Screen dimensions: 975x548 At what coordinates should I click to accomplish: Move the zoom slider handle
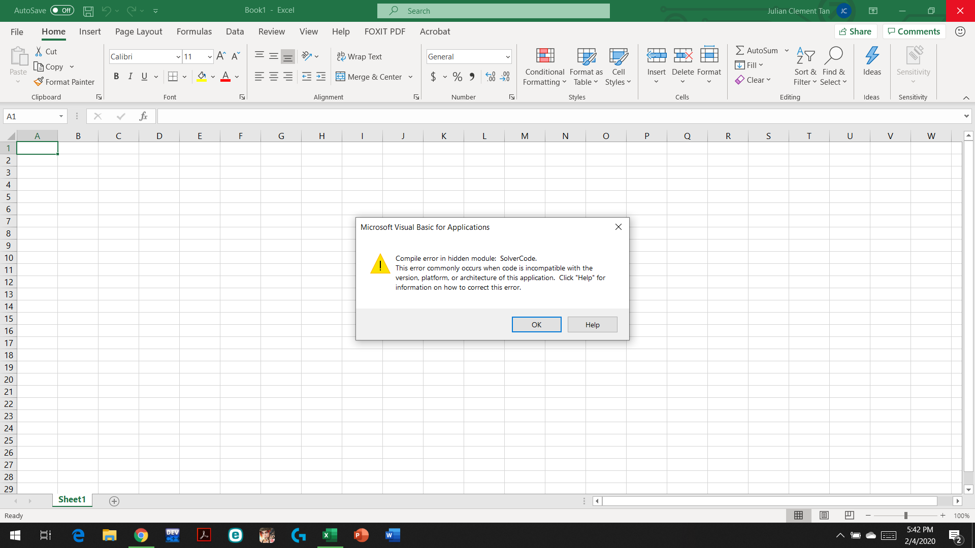tap(905, 516)
